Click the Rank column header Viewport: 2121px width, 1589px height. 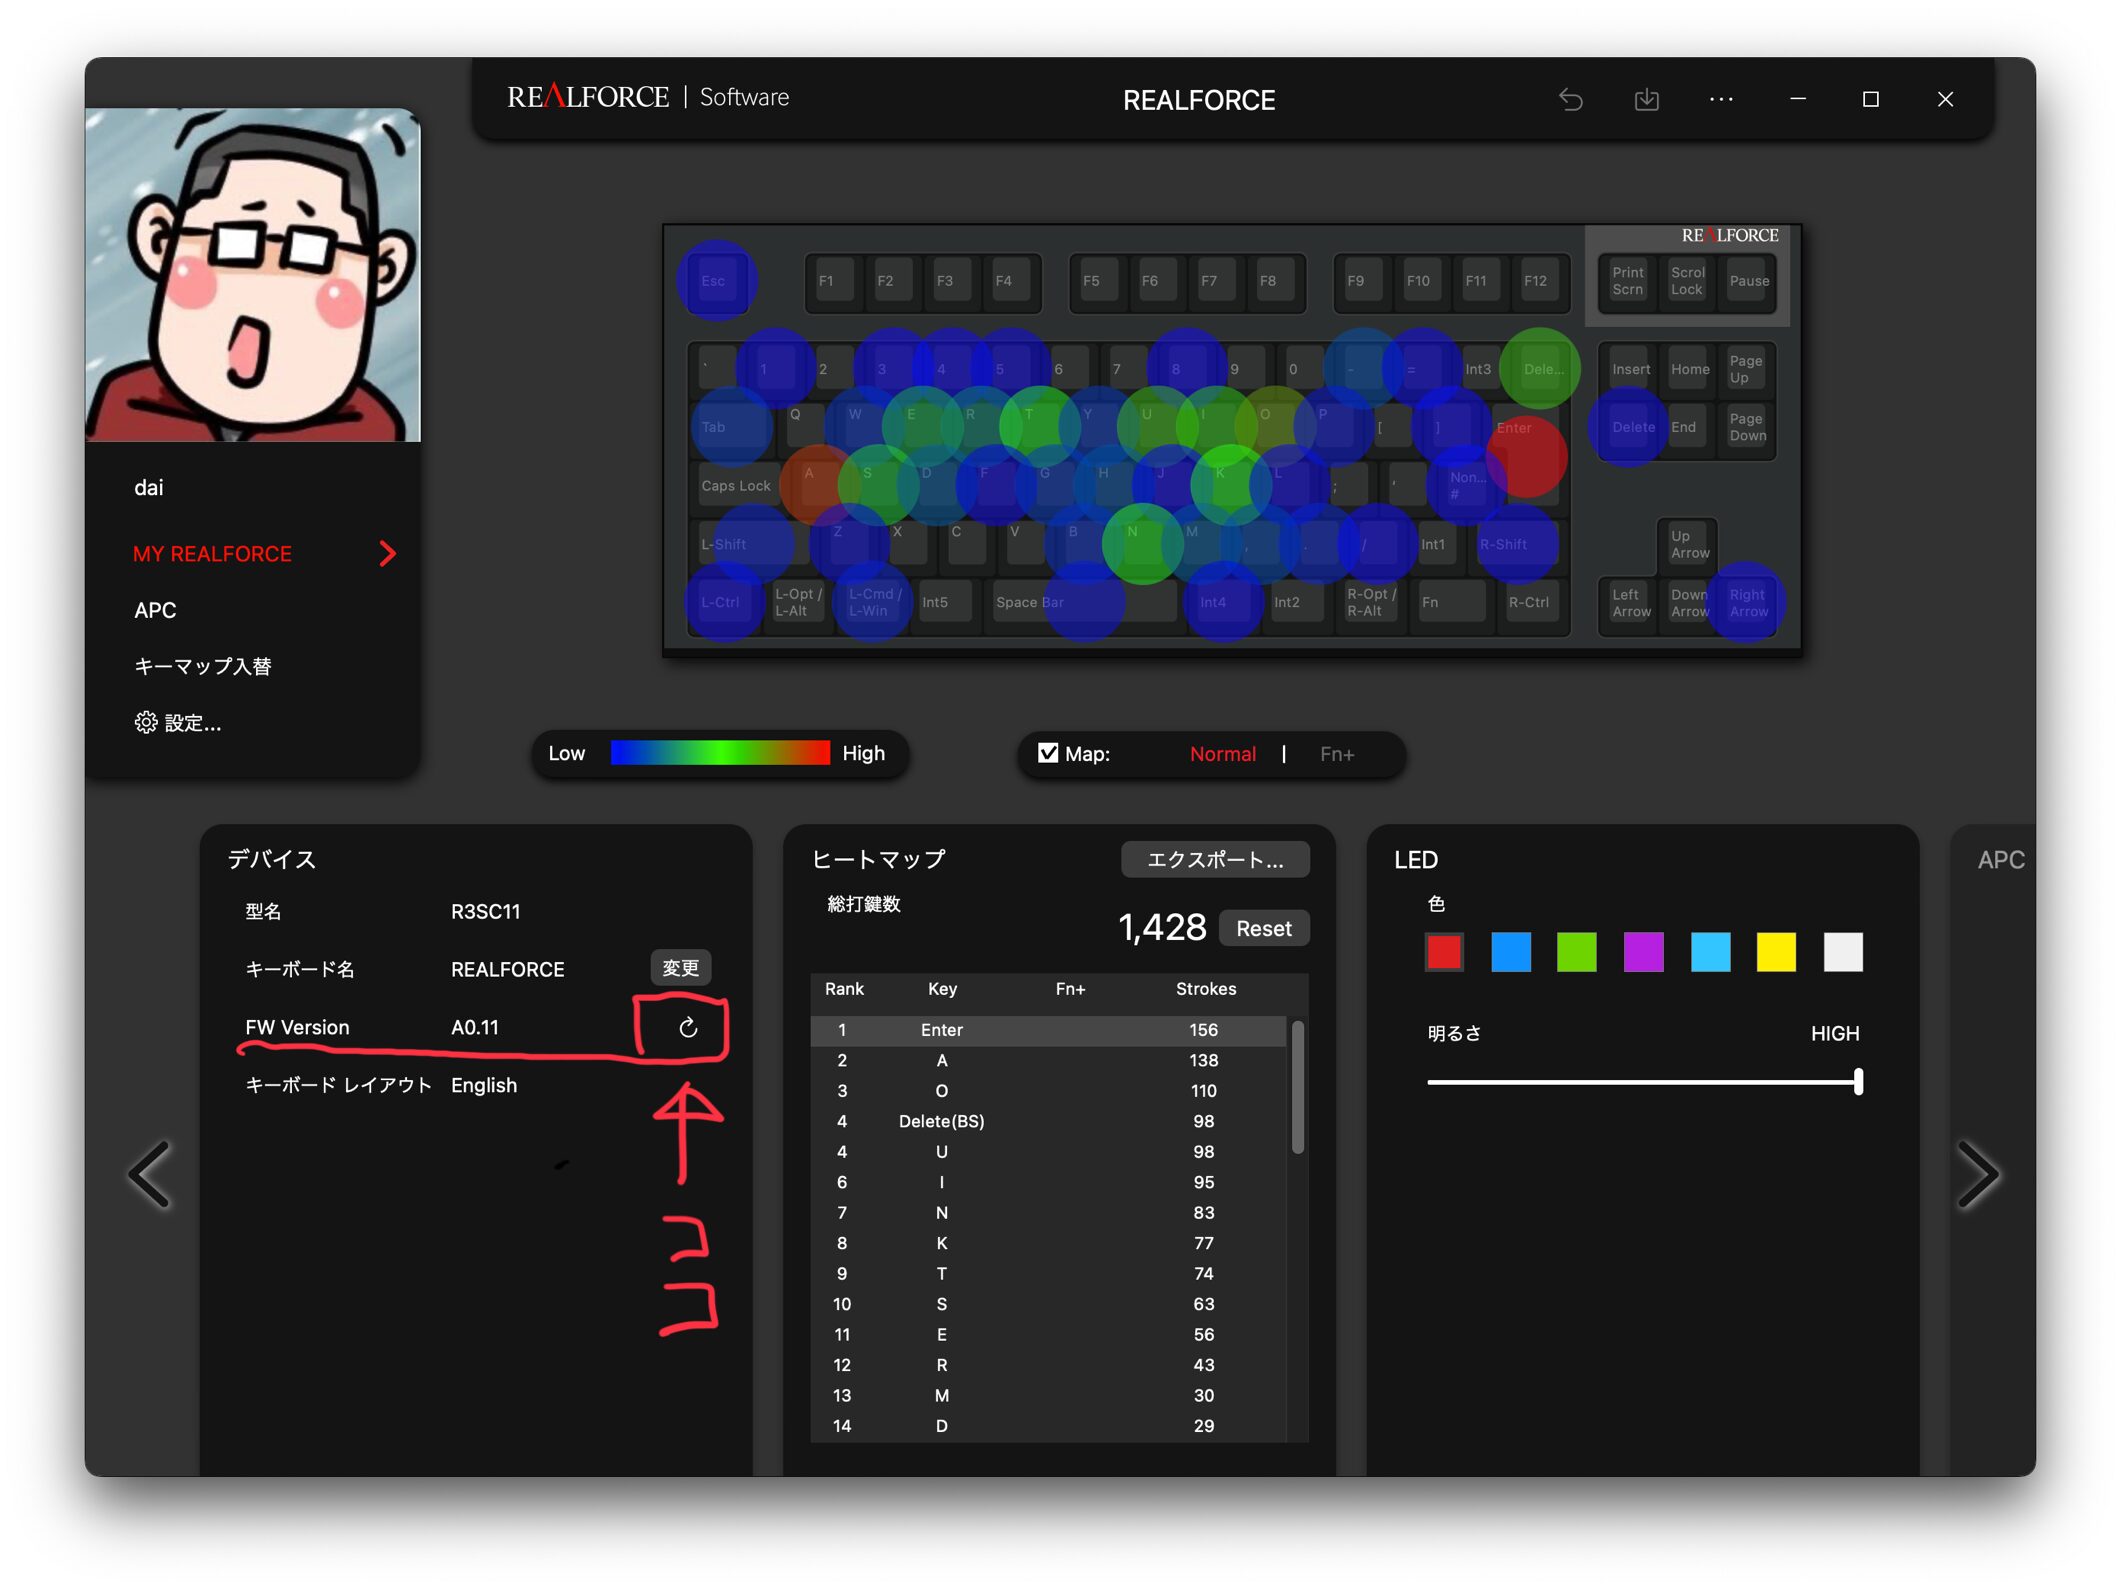click(x=844, y=989)
